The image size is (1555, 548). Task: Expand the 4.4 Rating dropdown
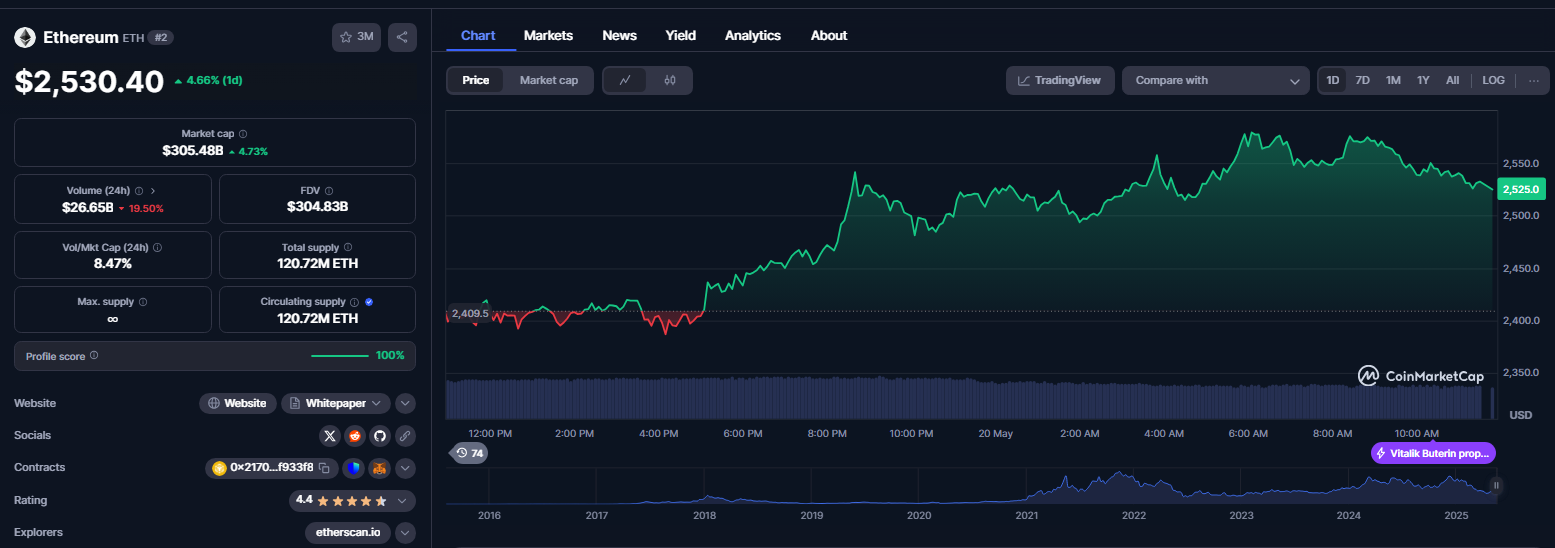tap(352, 500)
